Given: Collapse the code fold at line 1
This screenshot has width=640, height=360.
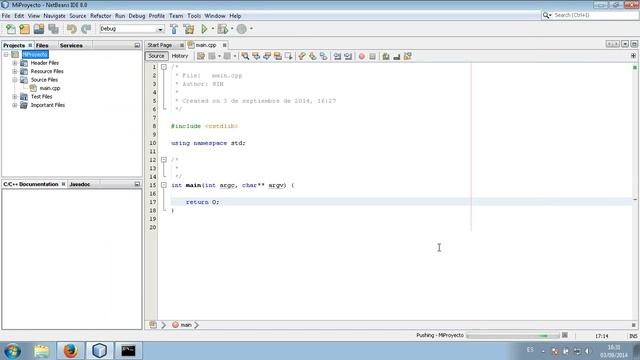Looking at the screenshot, I should point(164,67).
